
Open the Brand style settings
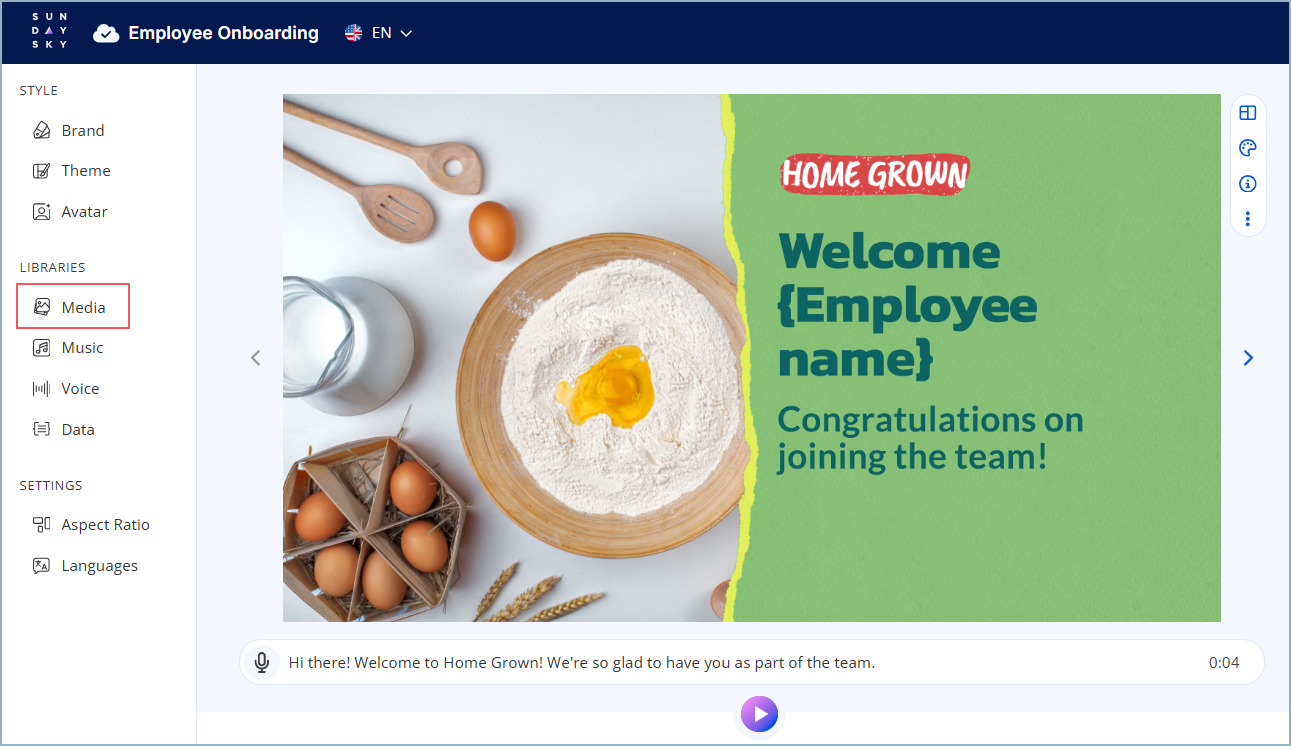coord(68,130)
